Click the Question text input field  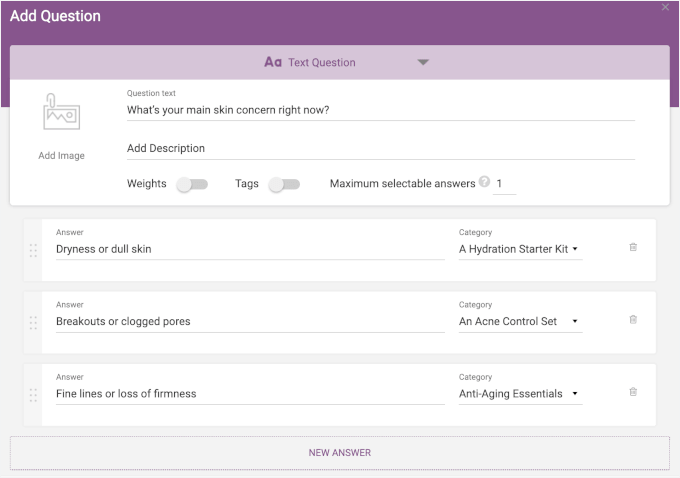pos(380,110)
